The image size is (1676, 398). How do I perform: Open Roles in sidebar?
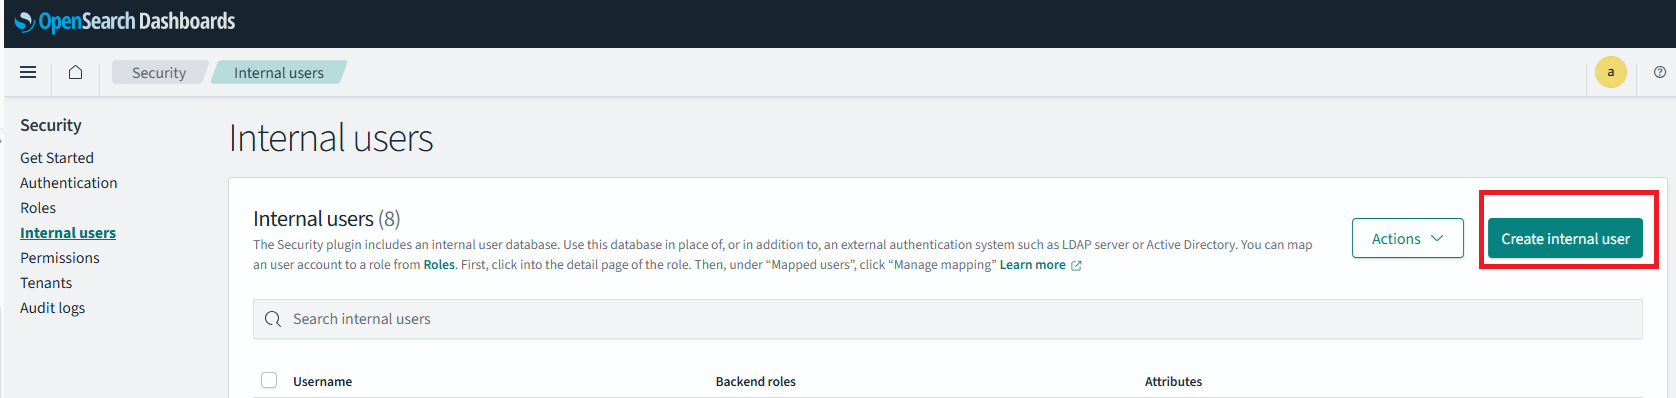(38, 208)
